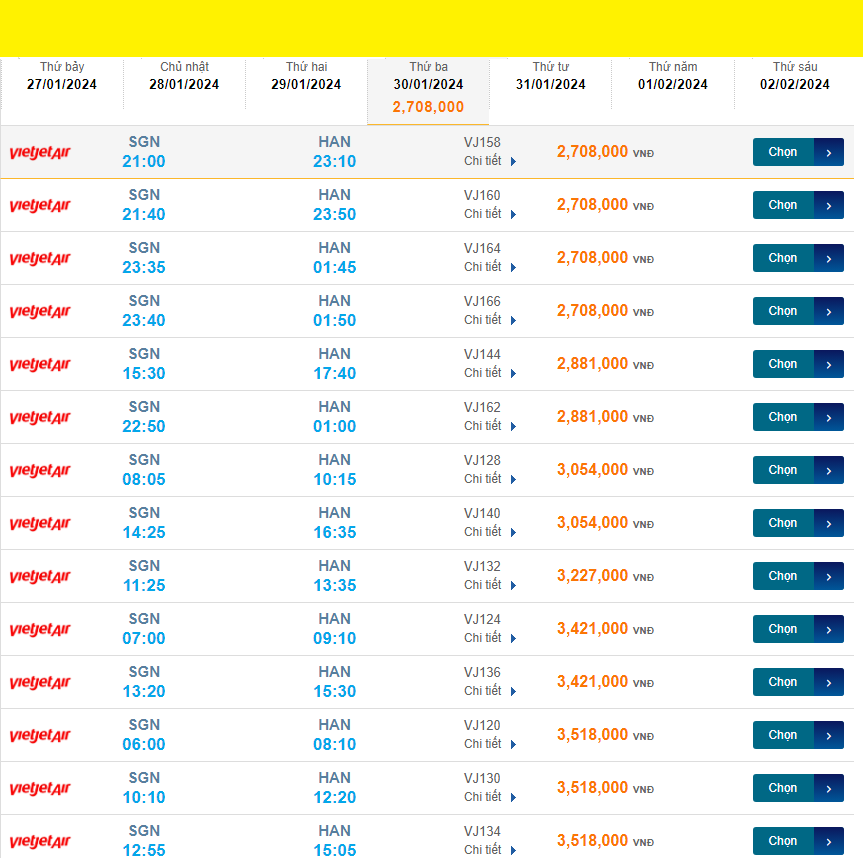The height and width of the screenshot is (858, 863).
Task: Click the arrow icon beside Chọn for VJ134
Action: coord(829,841)
